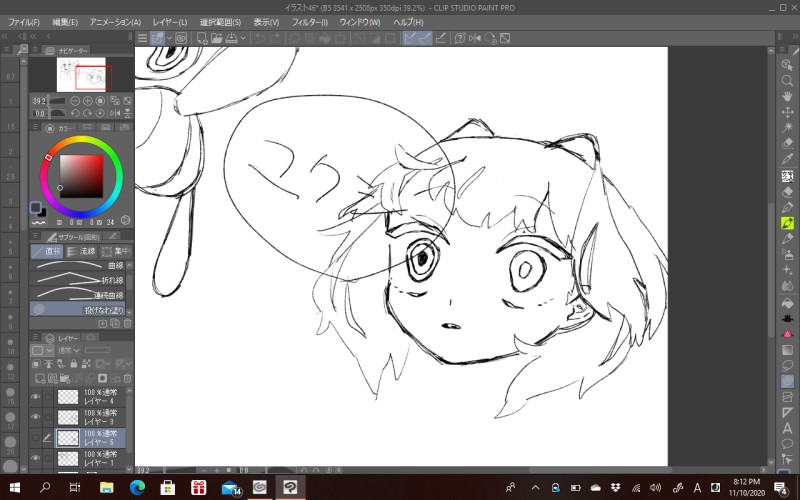Open 編集(E) menu
This screenshot has width=800, height=500.
(65, 22)
